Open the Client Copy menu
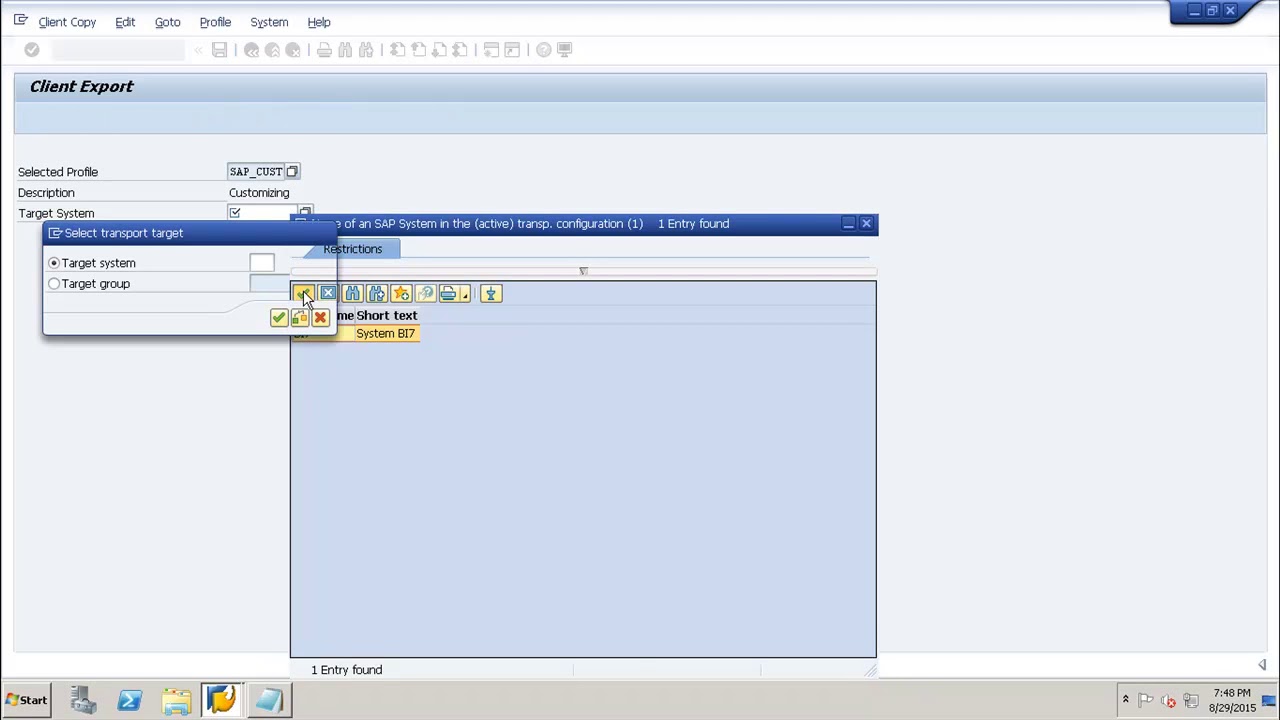Image resolution: width=1280 pixels, height=720 pixels. (67, 22)
